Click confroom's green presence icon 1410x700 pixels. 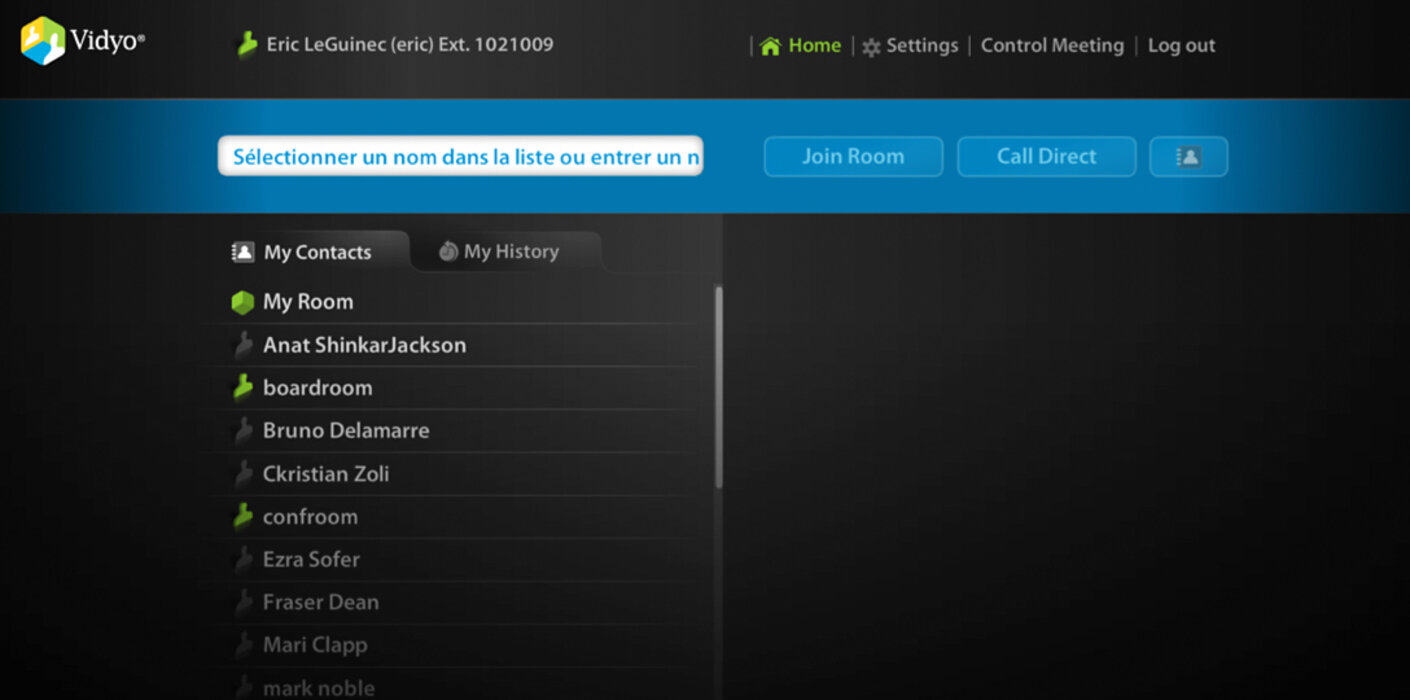242,517
